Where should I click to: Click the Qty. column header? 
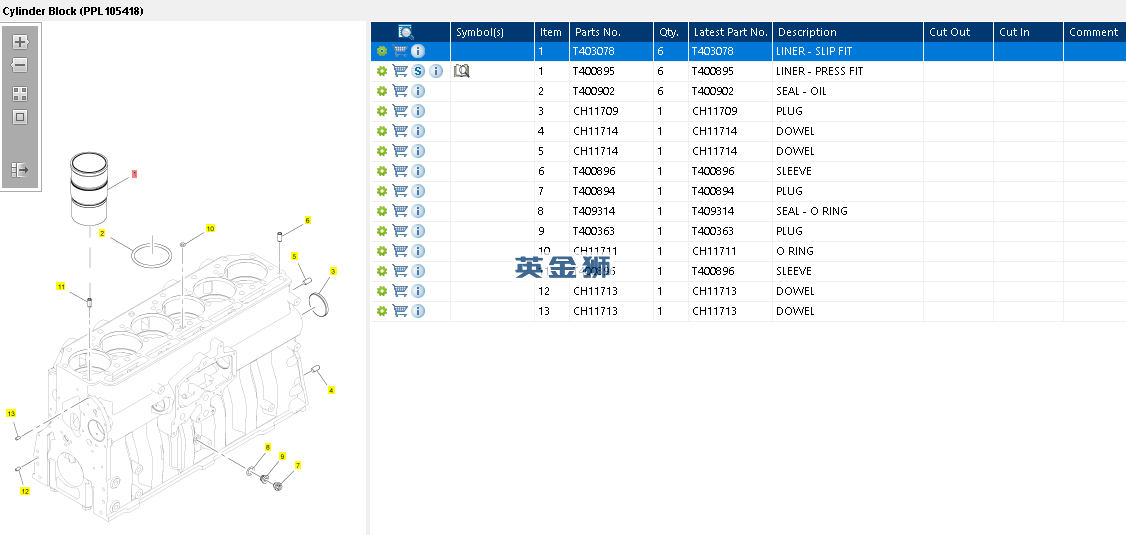click(668, 32)
